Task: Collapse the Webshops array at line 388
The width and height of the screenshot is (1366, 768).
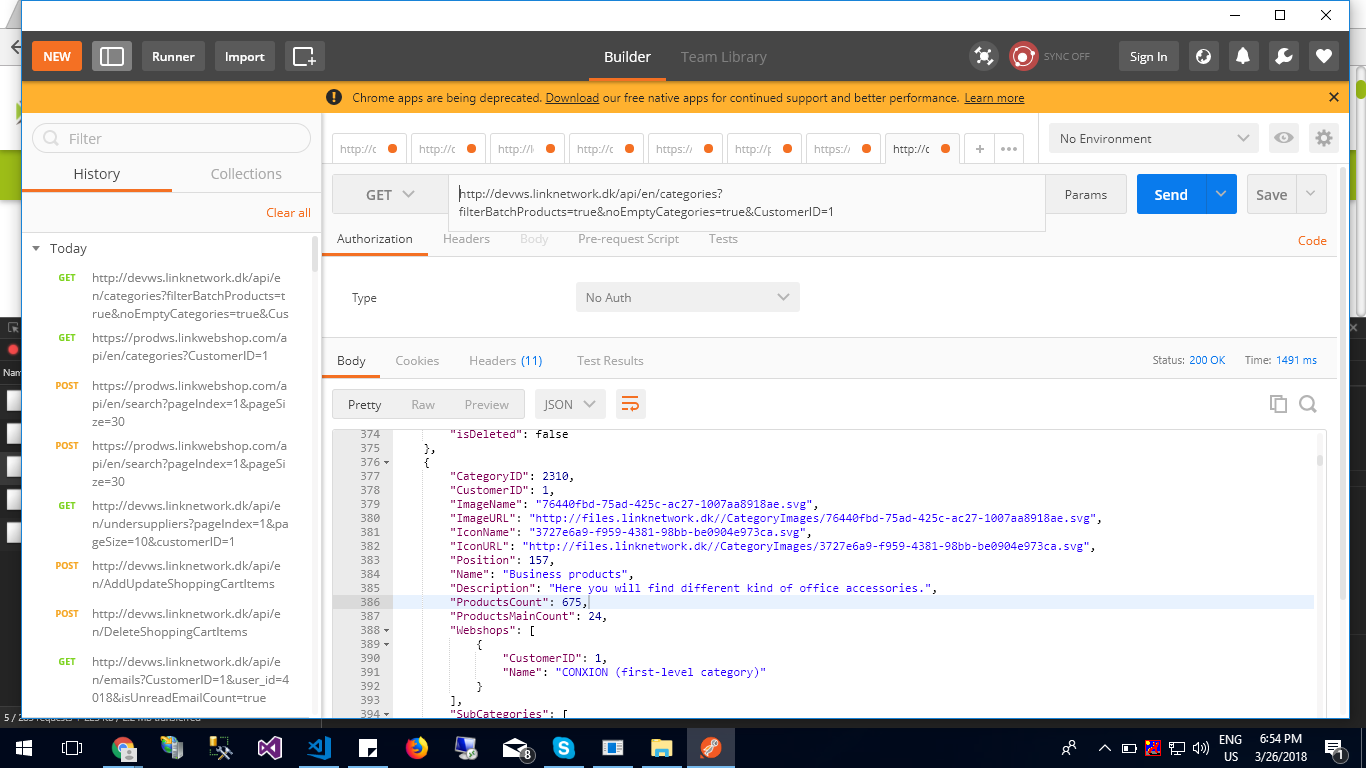Action: click(387, 631)
